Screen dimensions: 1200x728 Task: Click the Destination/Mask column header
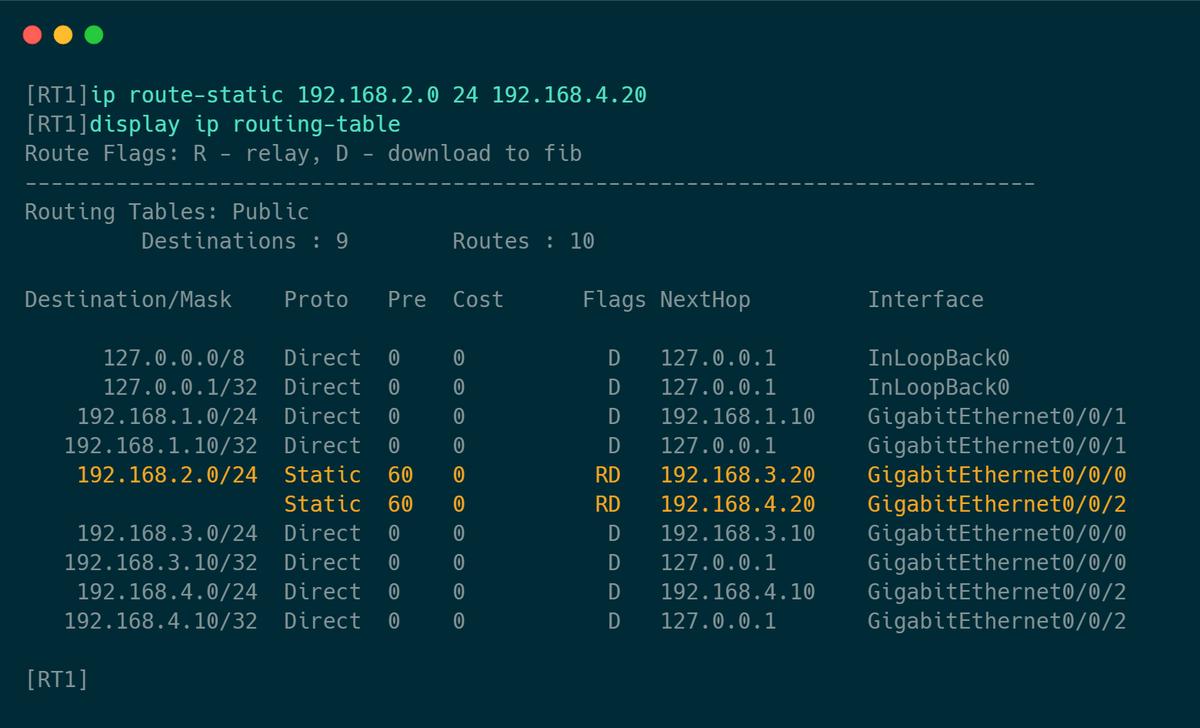pyautogui.click(x=128, y=300)
